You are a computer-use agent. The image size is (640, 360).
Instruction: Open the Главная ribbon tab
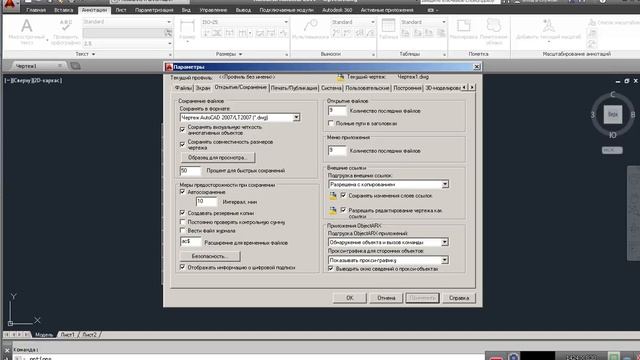[x=36, y=10]
